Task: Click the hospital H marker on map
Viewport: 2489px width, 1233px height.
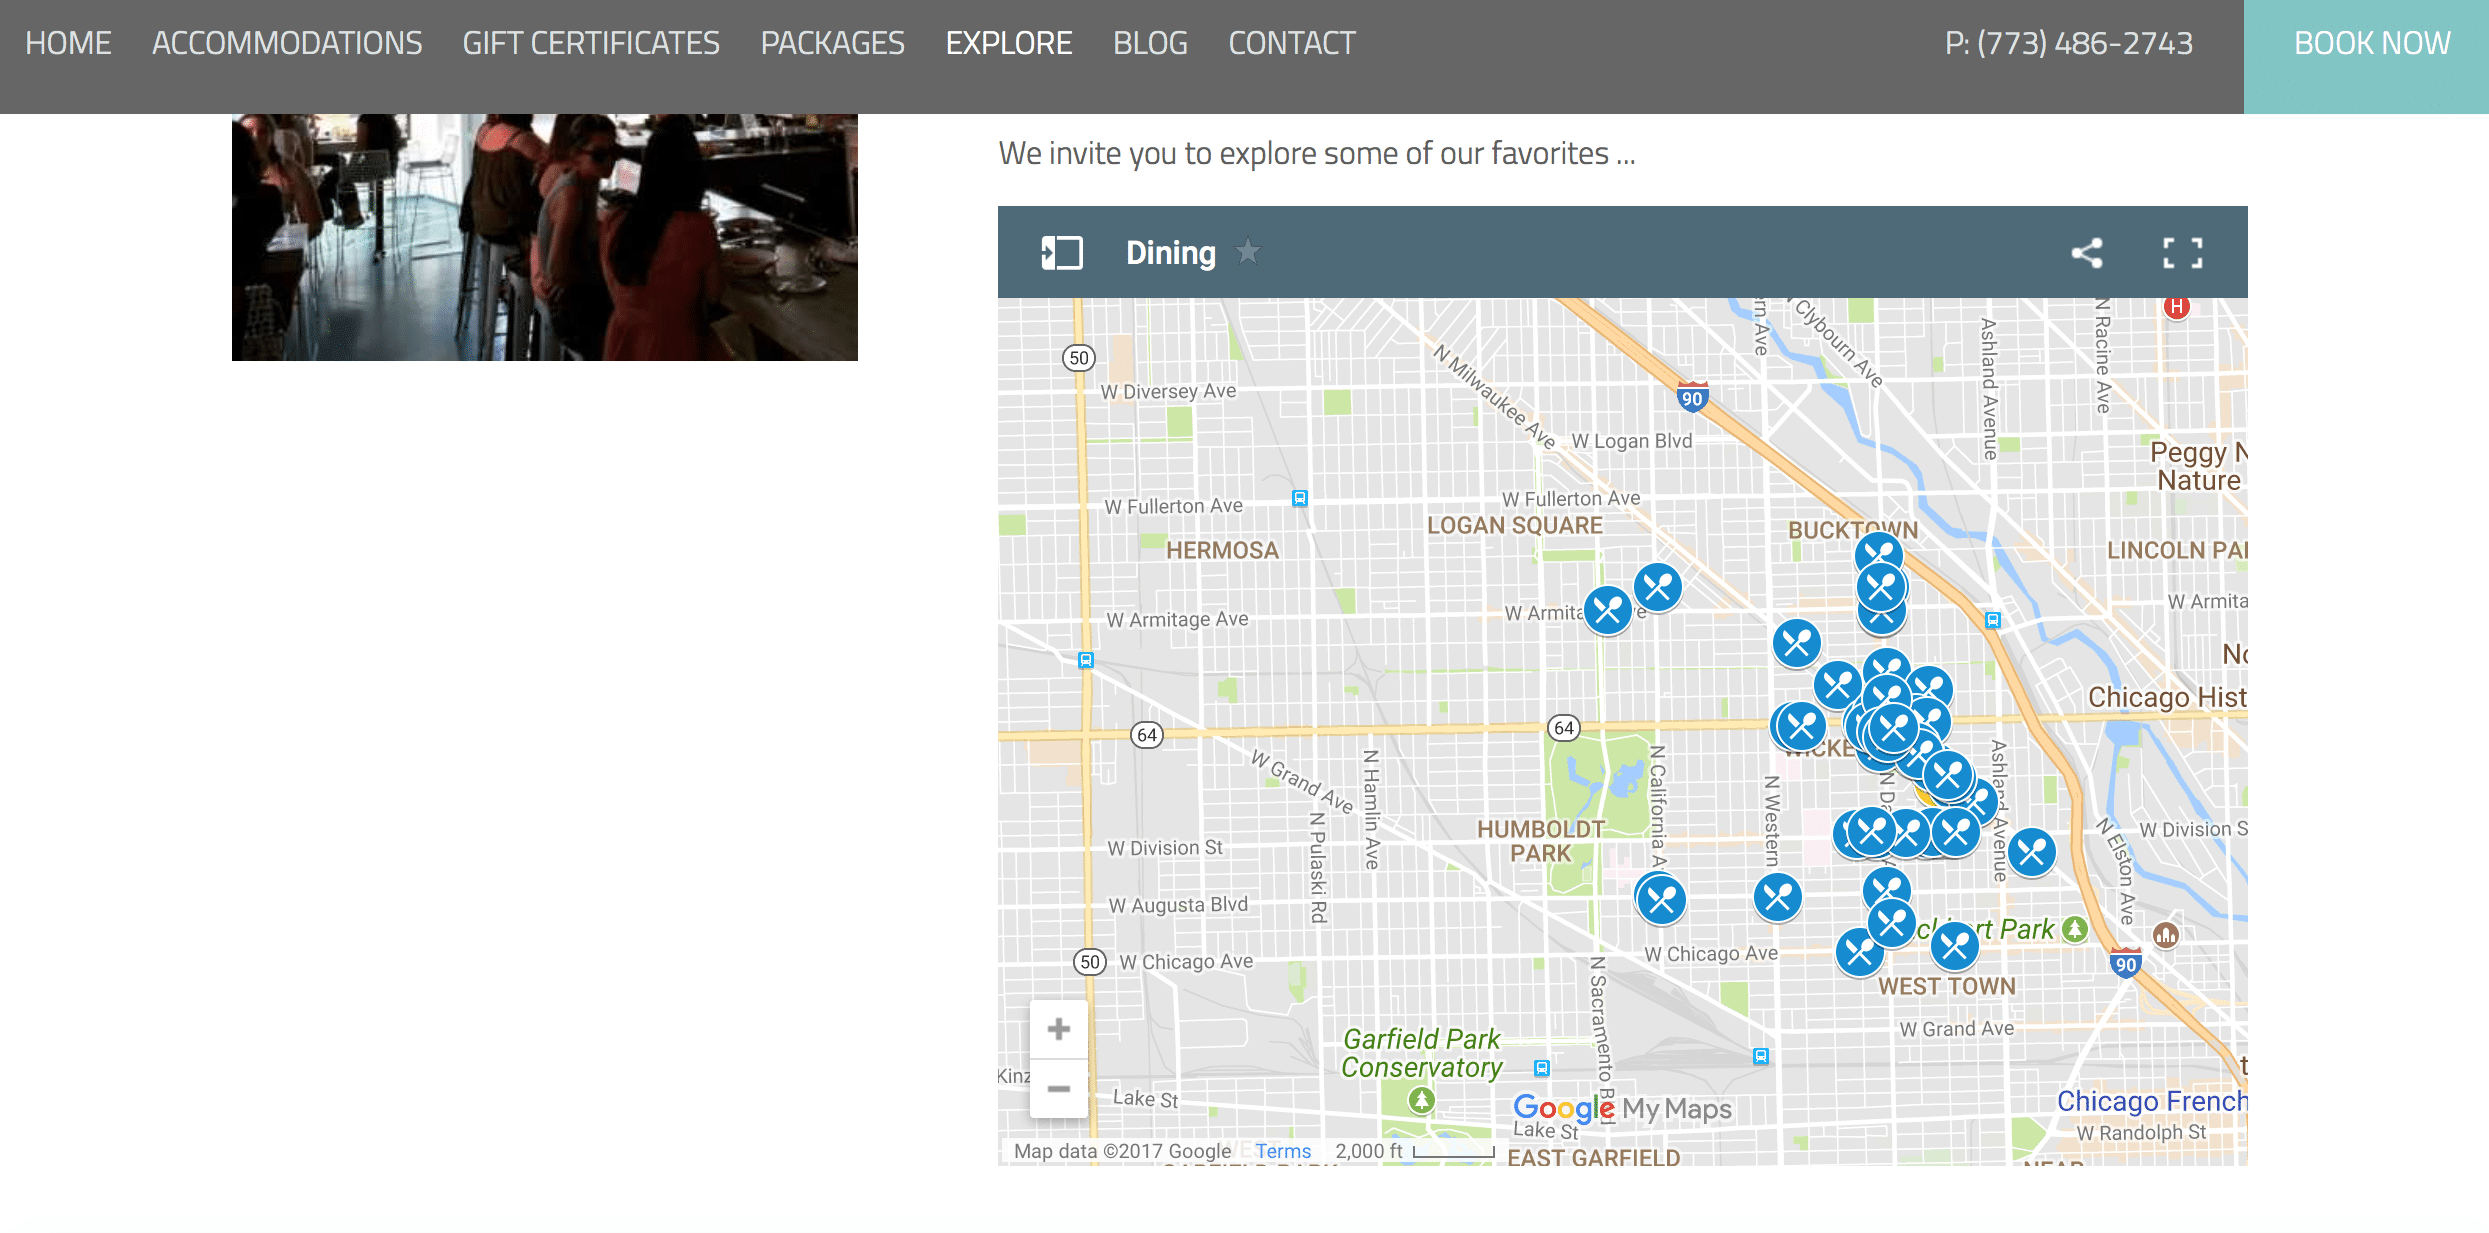Action: pyautogui.click(x=2177, y=307)
